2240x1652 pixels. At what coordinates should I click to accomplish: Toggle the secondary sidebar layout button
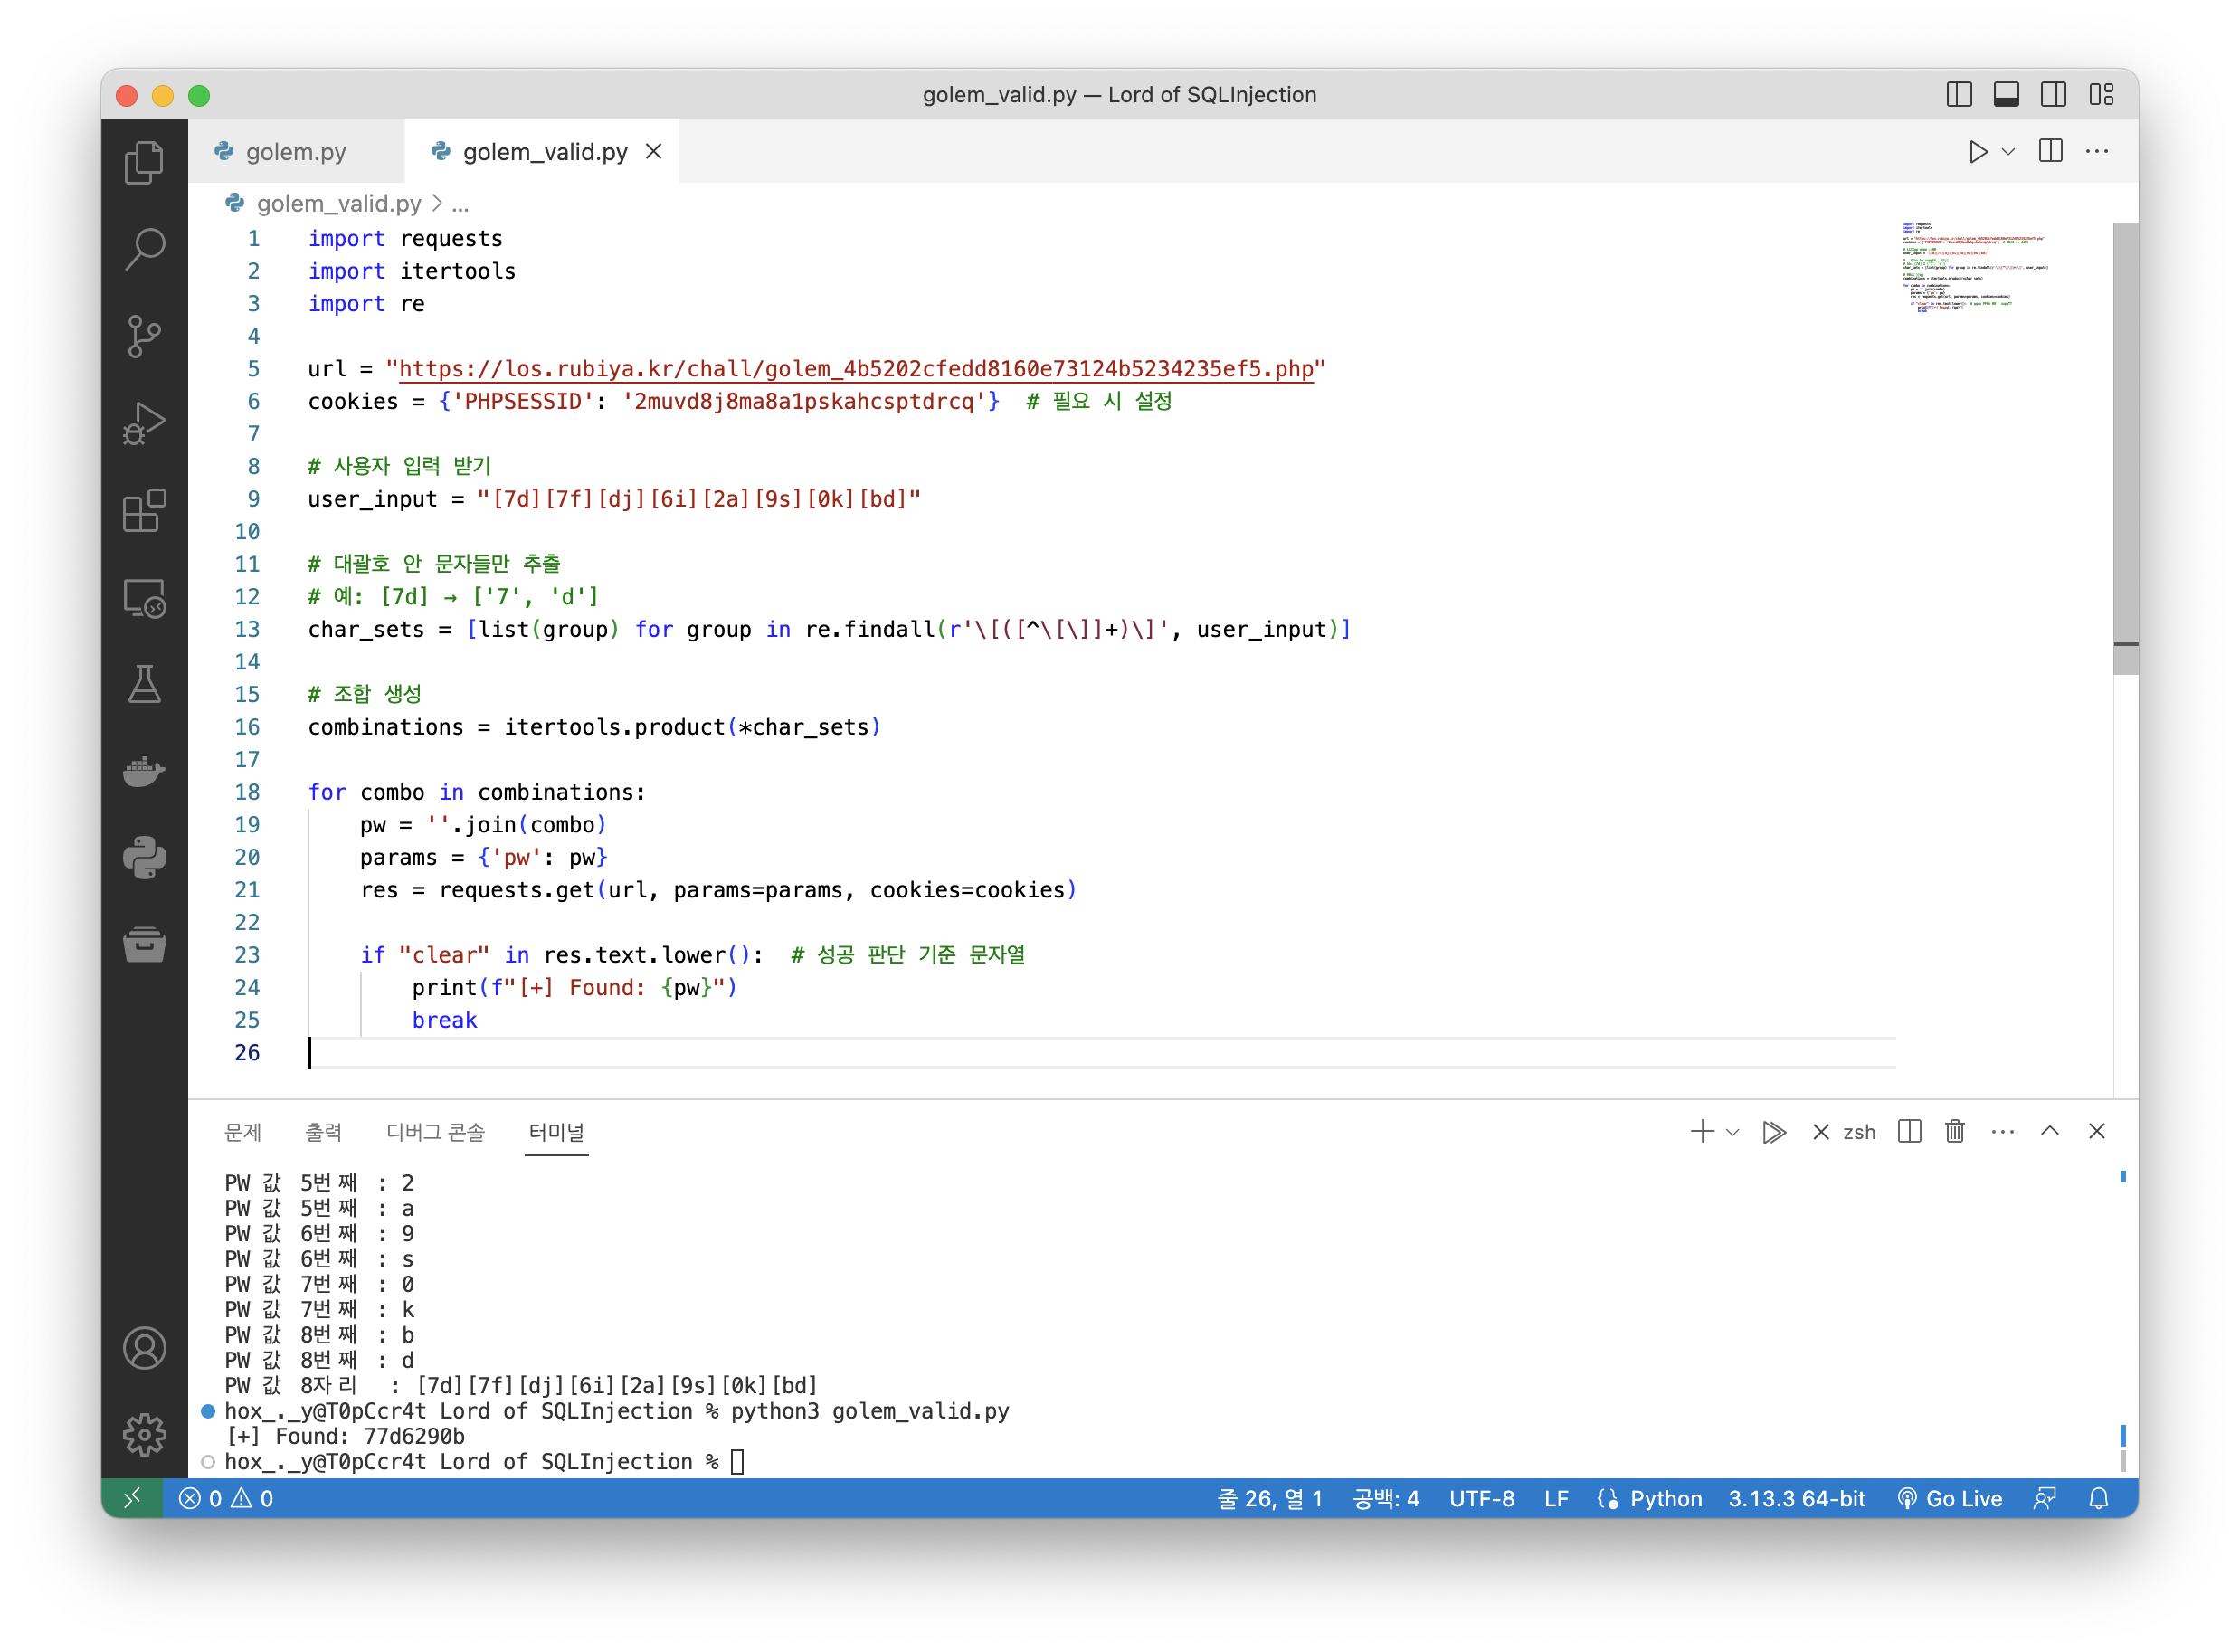[2053, 95]
